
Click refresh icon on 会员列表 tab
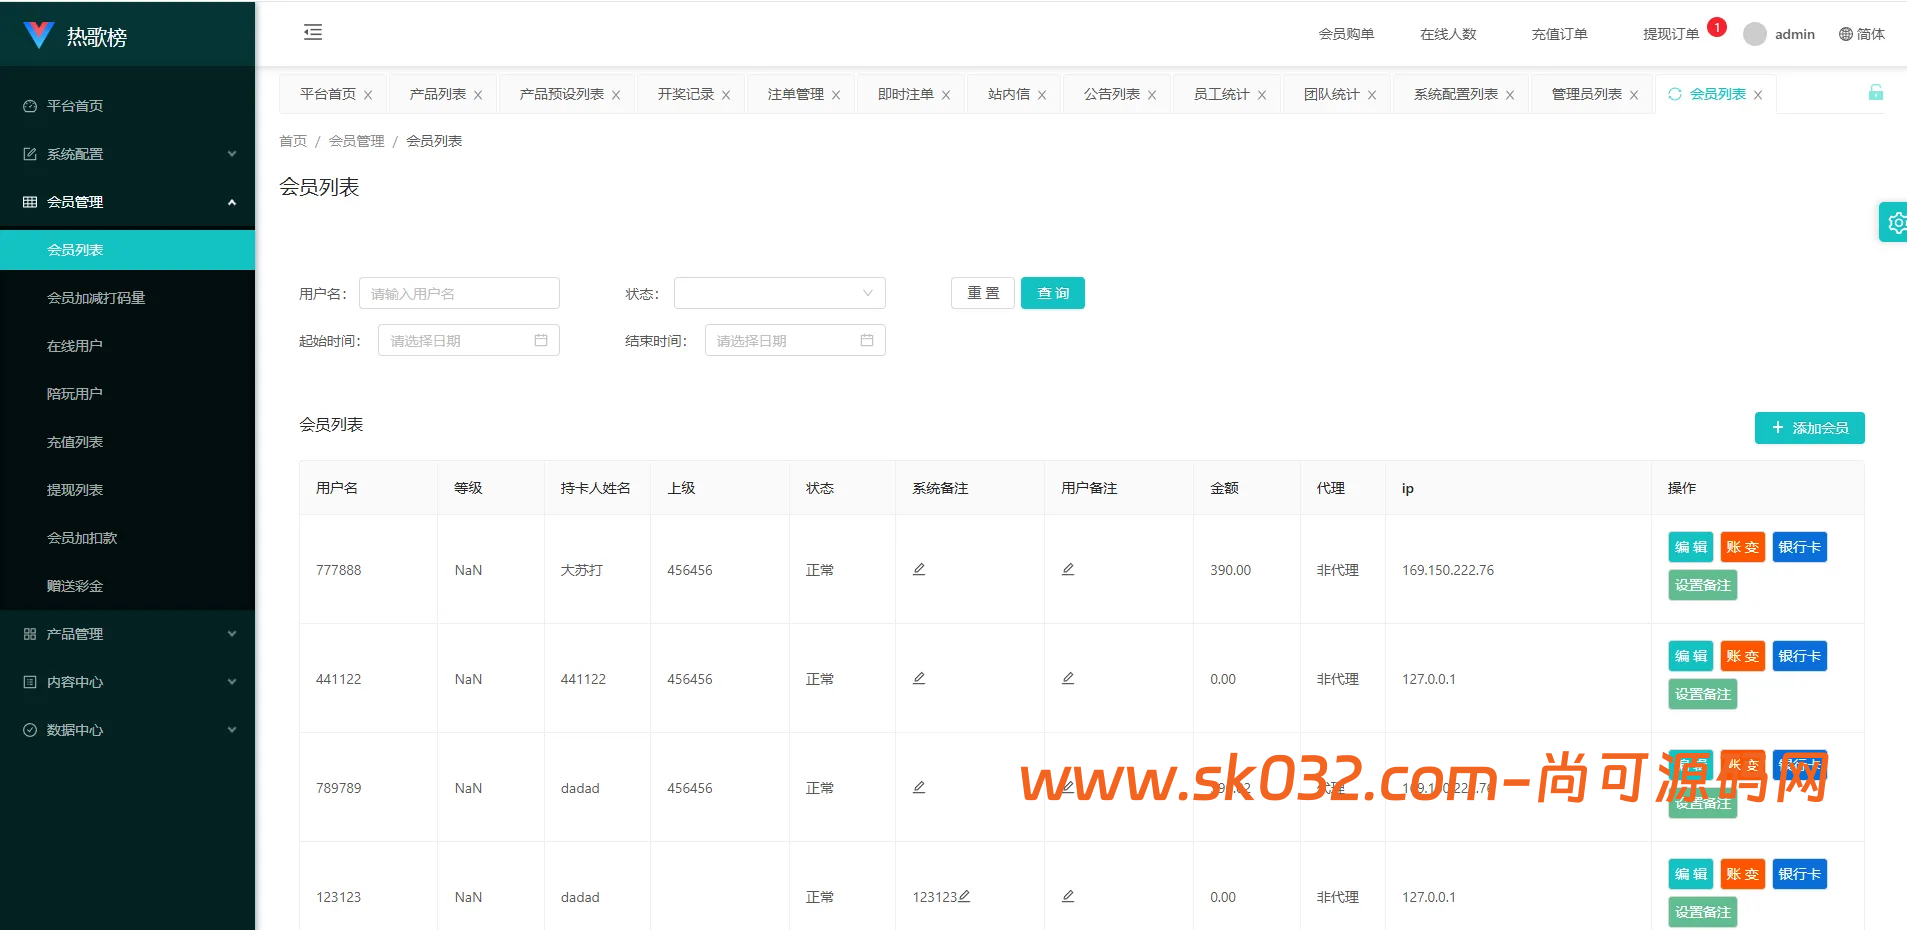pyautogui.click(x=1675, y=94)
